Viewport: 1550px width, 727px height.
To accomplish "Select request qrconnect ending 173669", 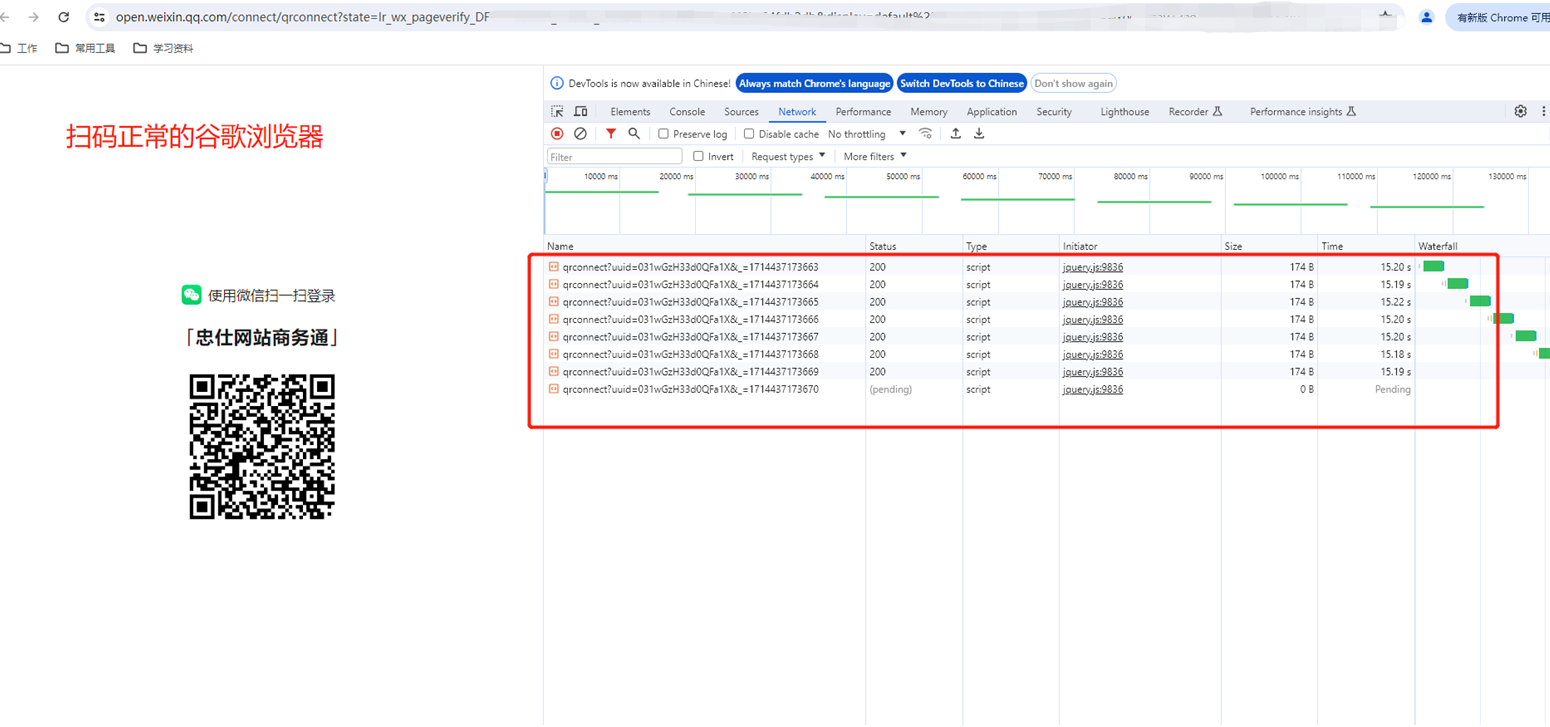I will pyautogui.click(x=690, y=372).
